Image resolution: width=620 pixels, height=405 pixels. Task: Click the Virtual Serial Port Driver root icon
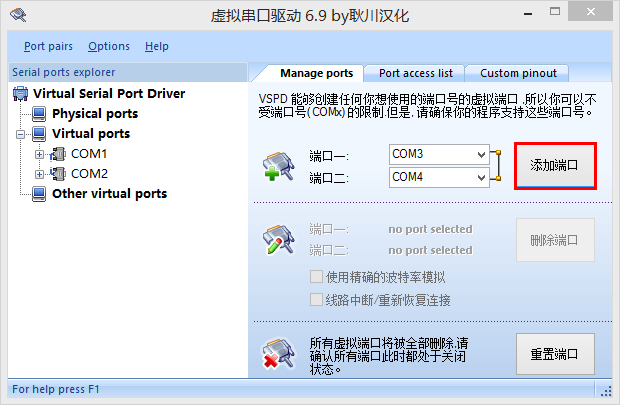pyautogui.click(x=21, y=94)
